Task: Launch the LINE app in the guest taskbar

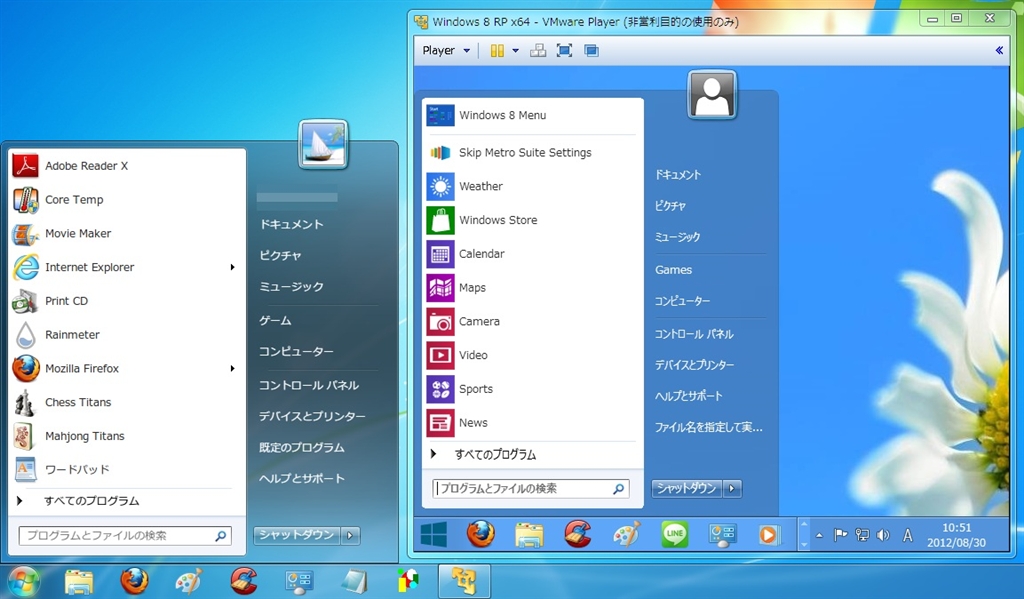Action: tap(675, 535)
